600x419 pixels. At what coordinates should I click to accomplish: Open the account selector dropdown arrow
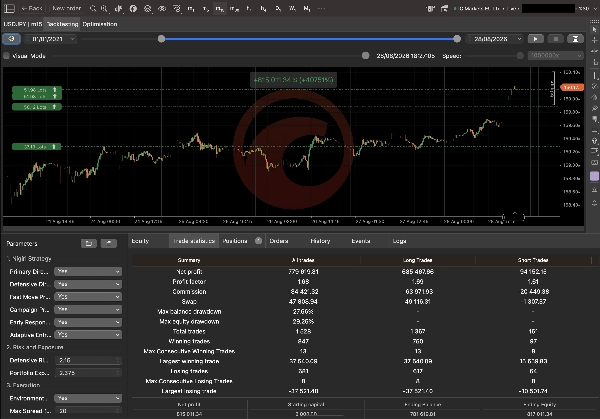[593, 8]
